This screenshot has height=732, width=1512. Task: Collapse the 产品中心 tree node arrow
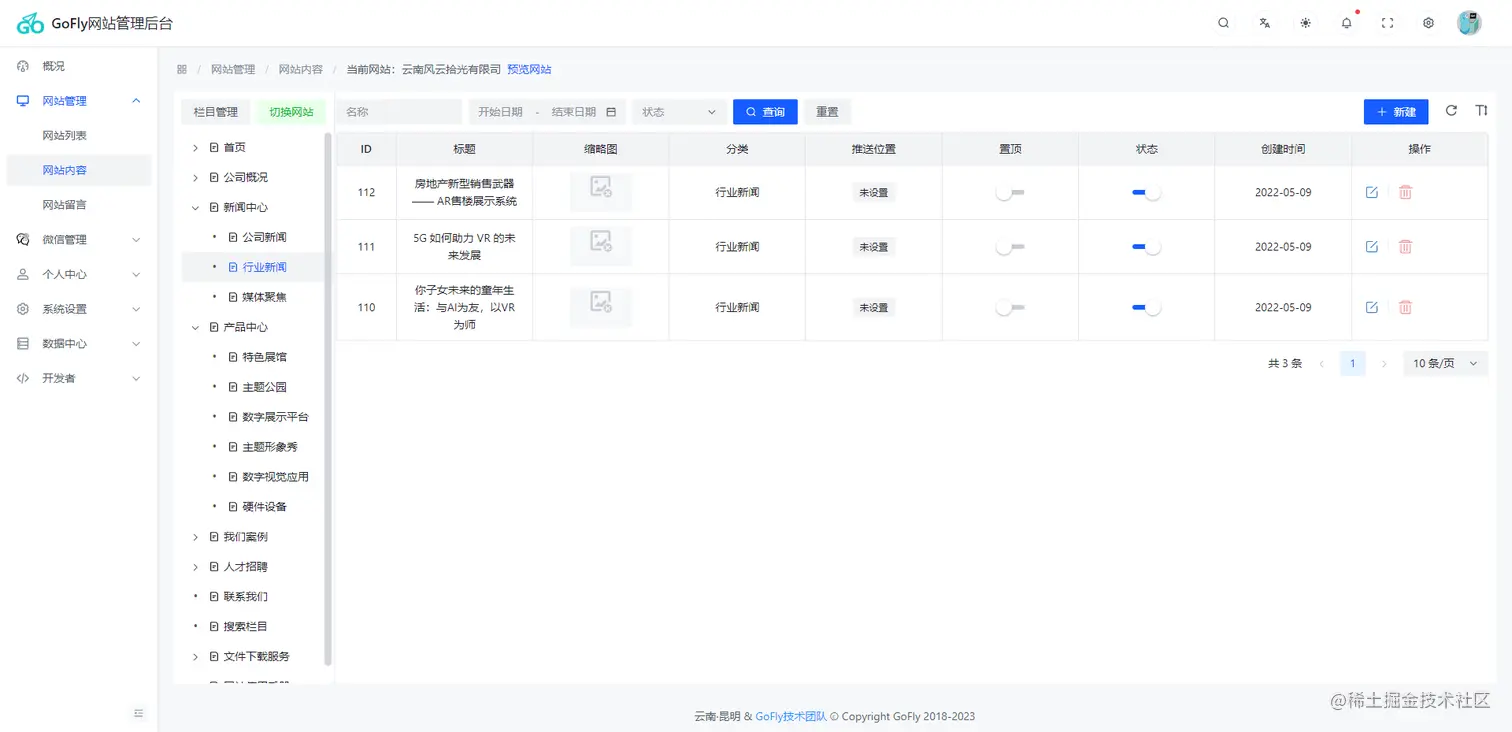click(x=196, y=328)
